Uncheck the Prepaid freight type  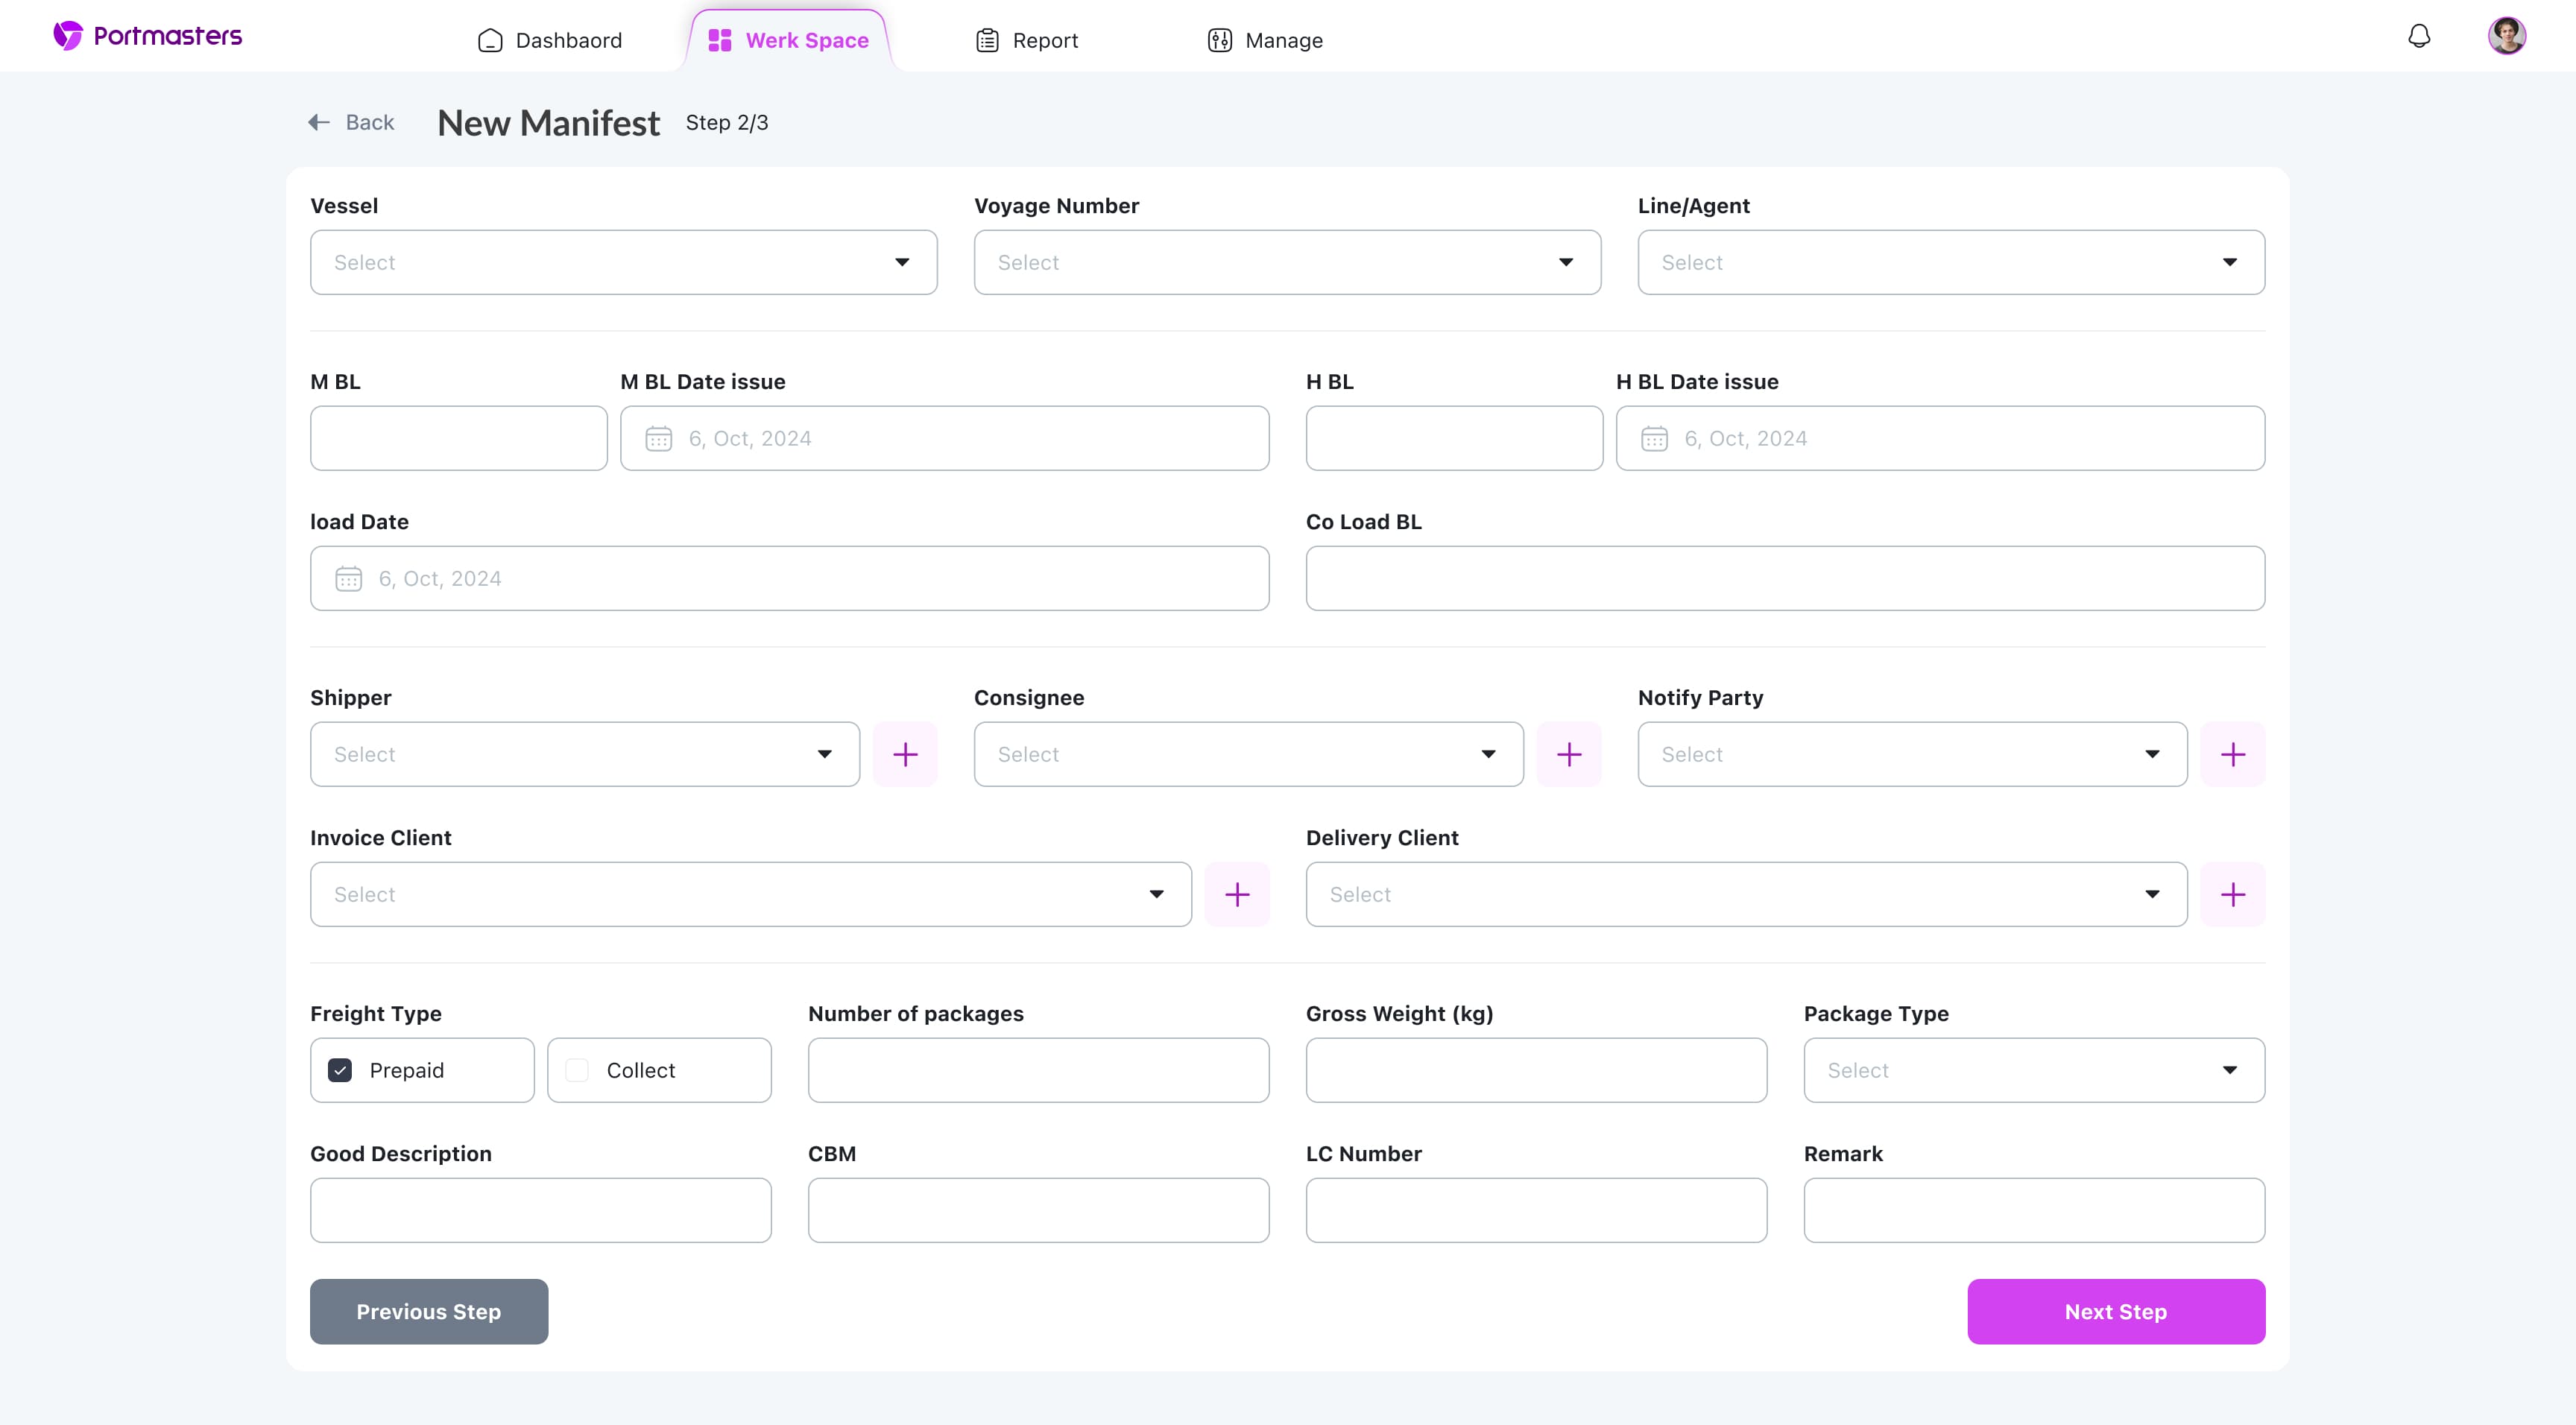point(340,1069)
